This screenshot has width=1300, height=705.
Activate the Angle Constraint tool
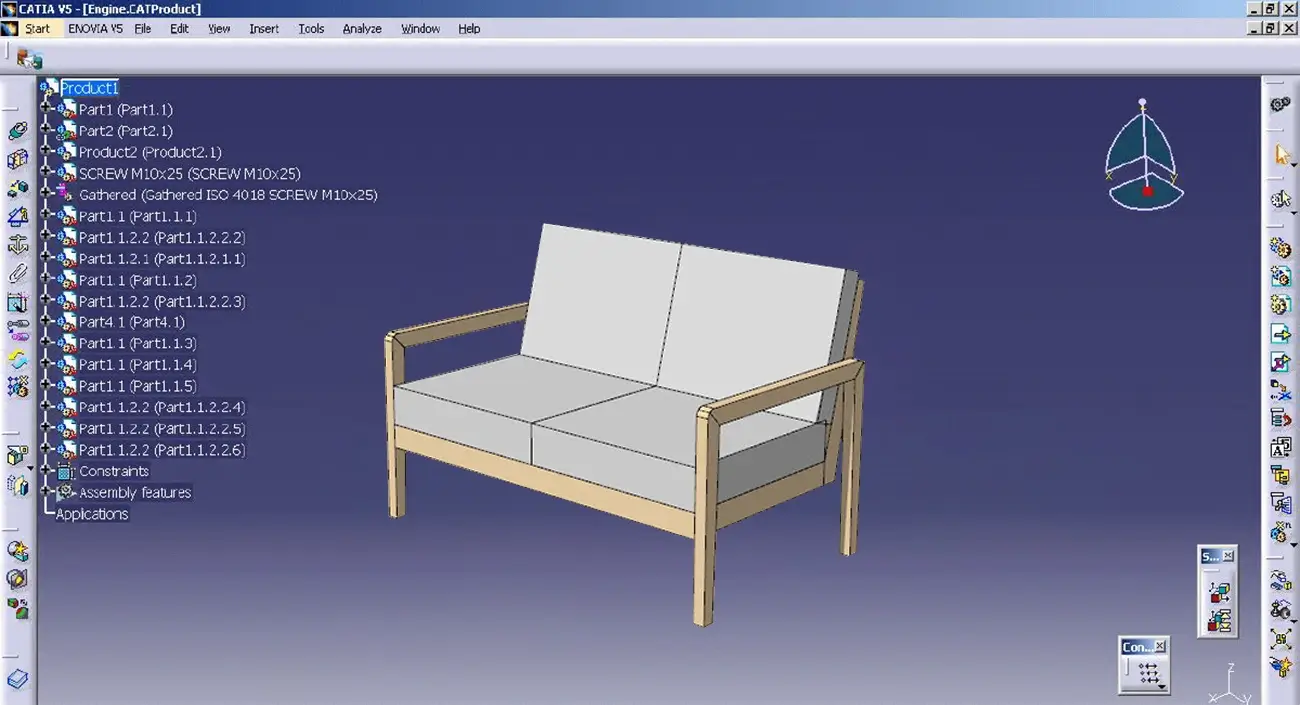coord(17,216)
